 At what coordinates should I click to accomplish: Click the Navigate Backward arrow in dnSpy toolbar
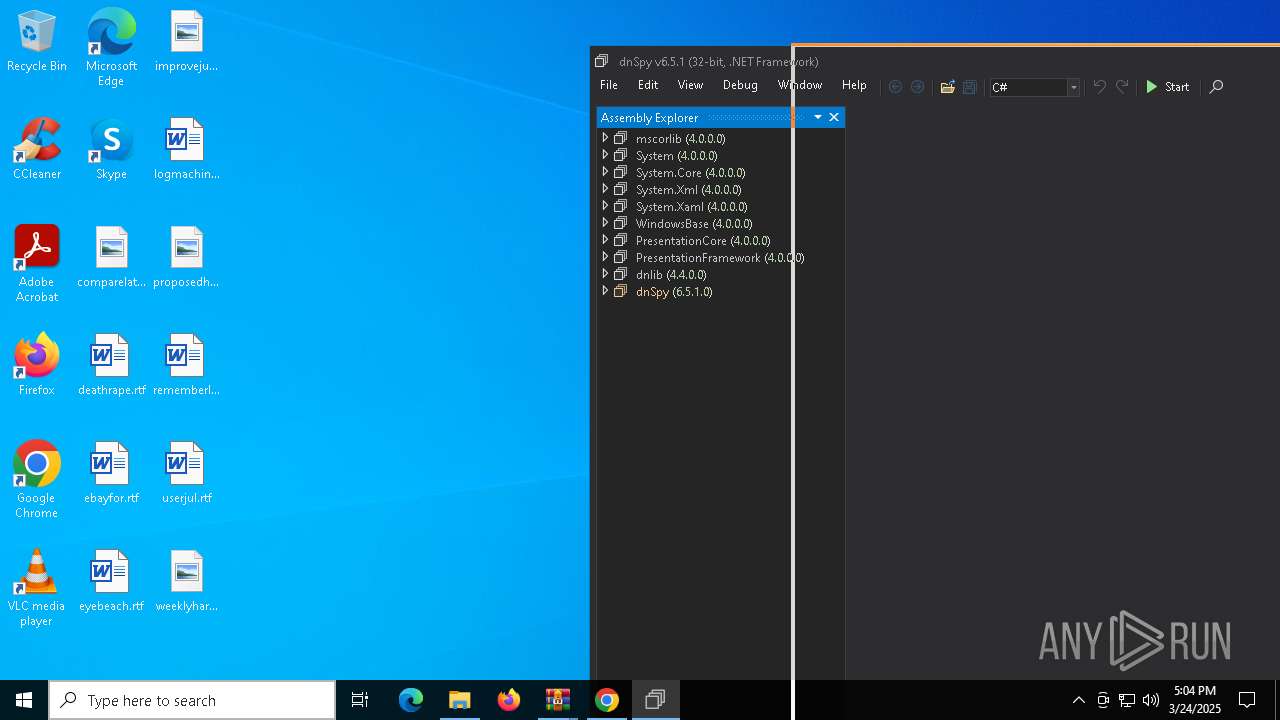[895, 87]
